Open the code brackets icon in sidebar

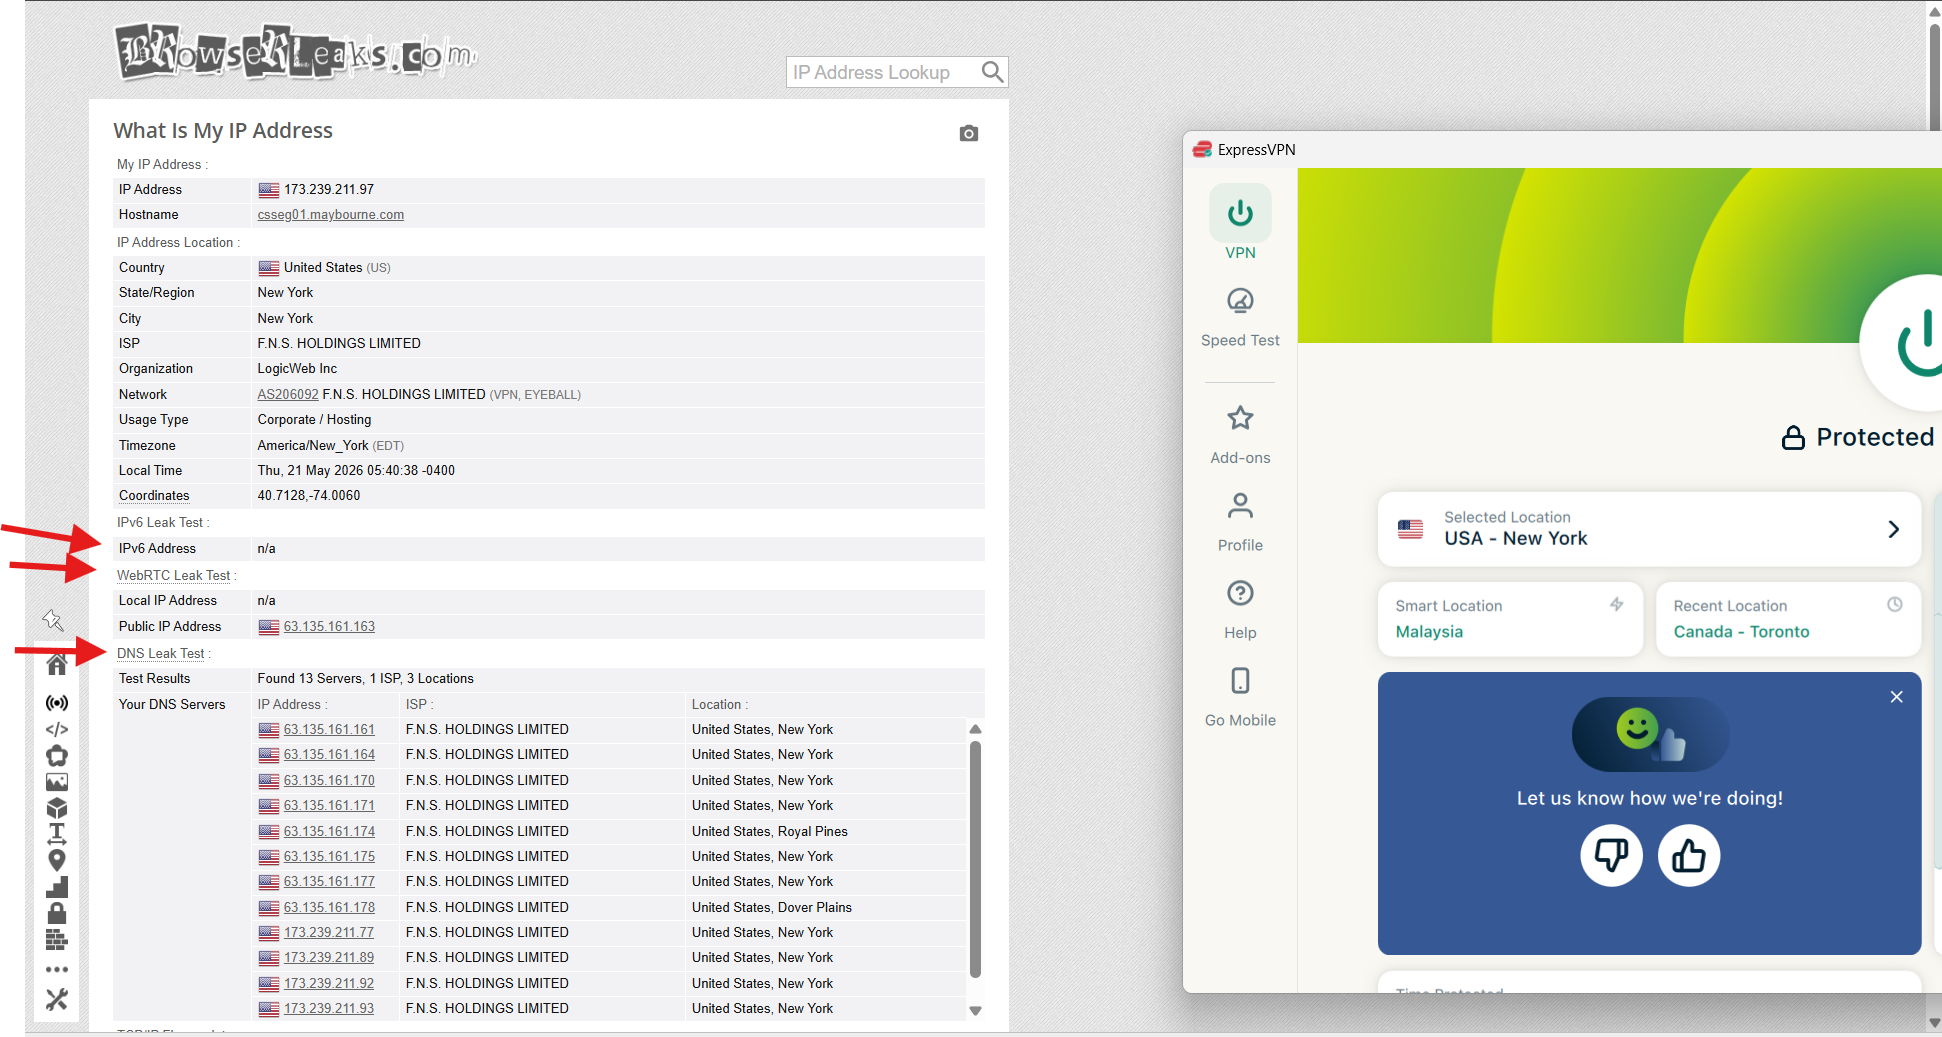coord(57,729)
